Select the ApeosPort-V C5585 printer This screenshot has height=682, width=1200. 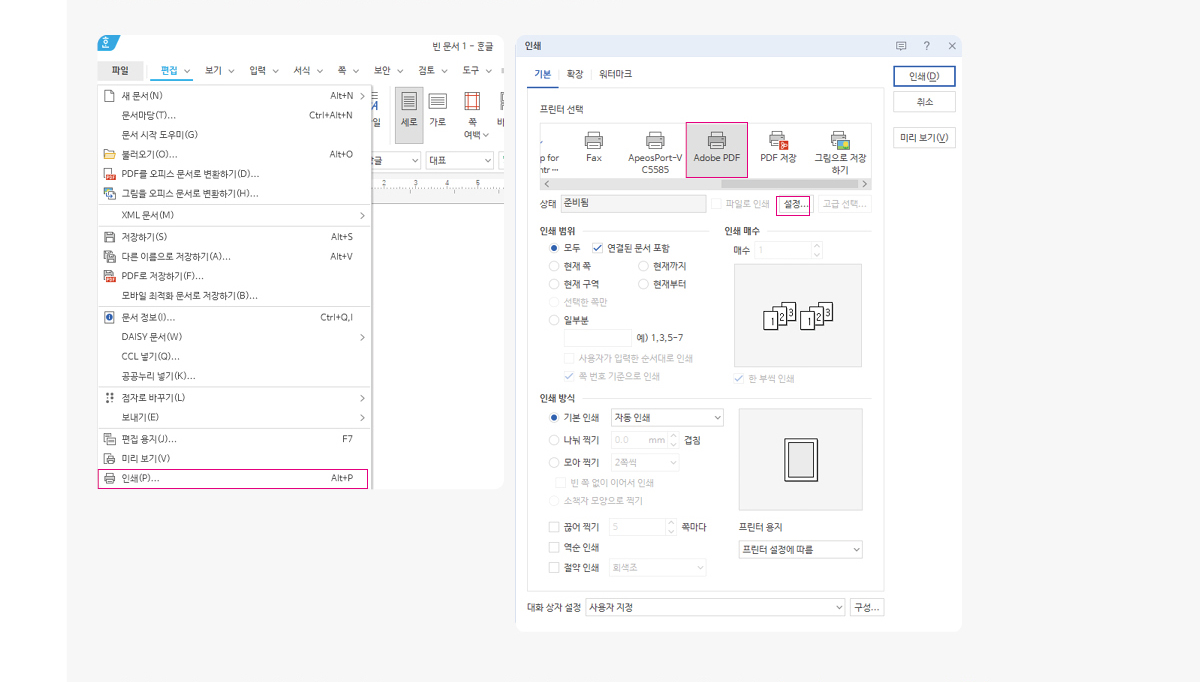click(655, 142)
